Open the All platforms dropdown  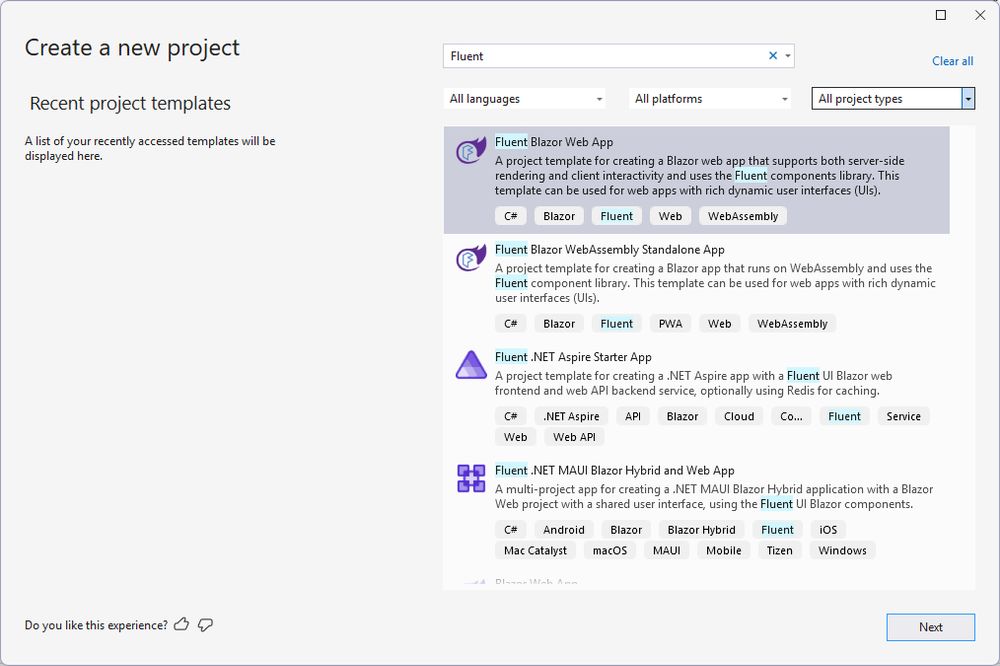710,99
